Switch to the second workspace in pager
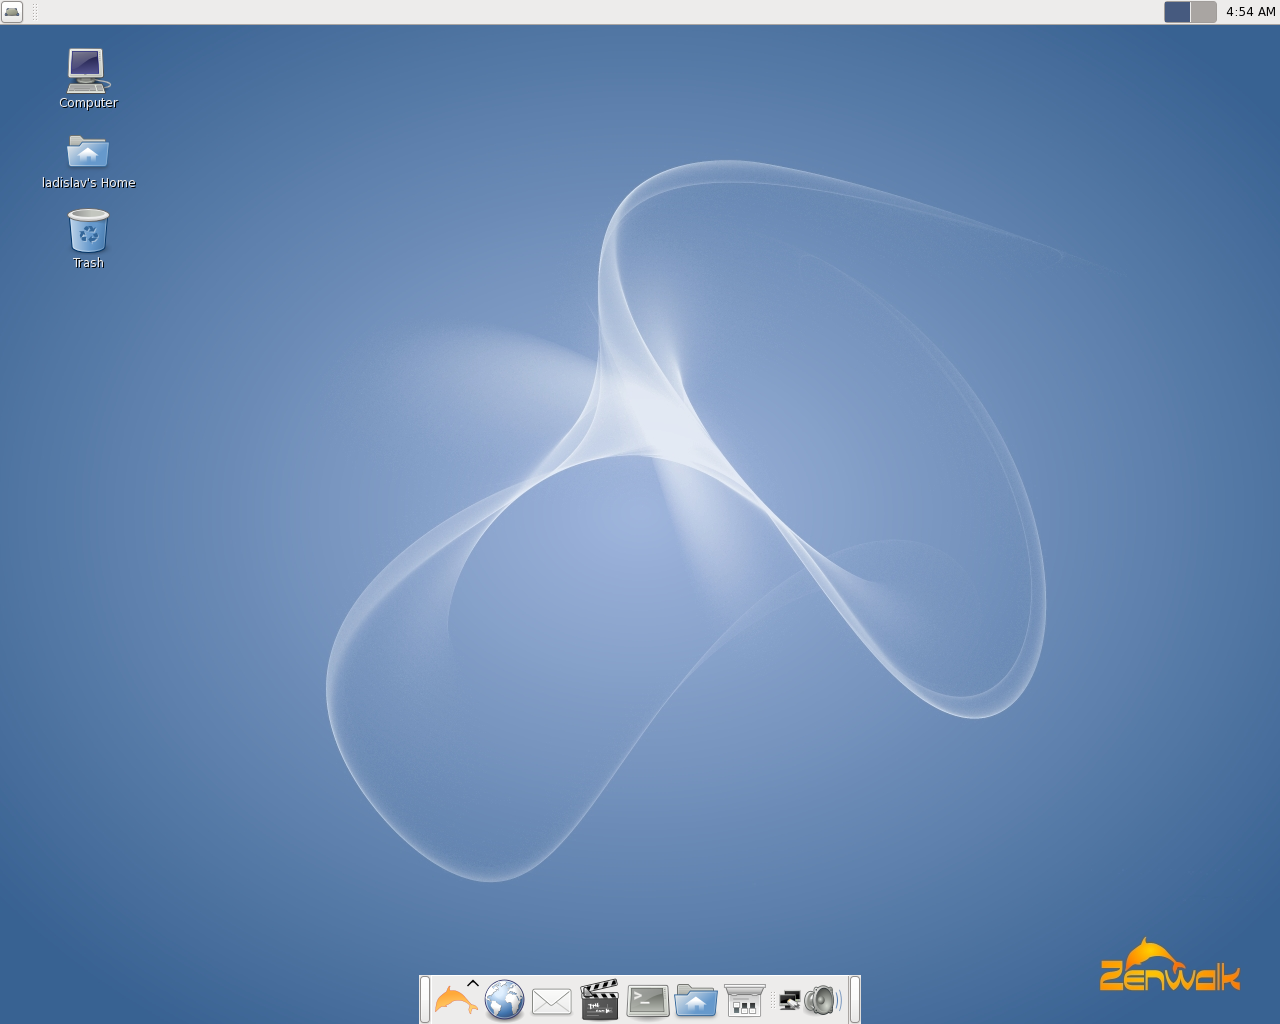This screenshot has width=1280, height=1024. [1203, 12]
